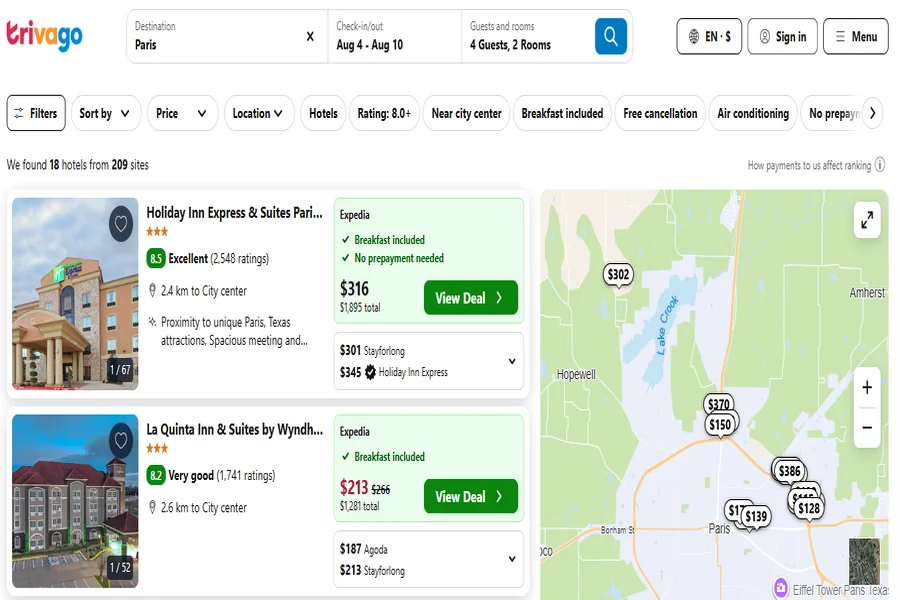Show more filter chips with right arrow
This screenshot has height=600, width=900.
(x=872, y=113)
